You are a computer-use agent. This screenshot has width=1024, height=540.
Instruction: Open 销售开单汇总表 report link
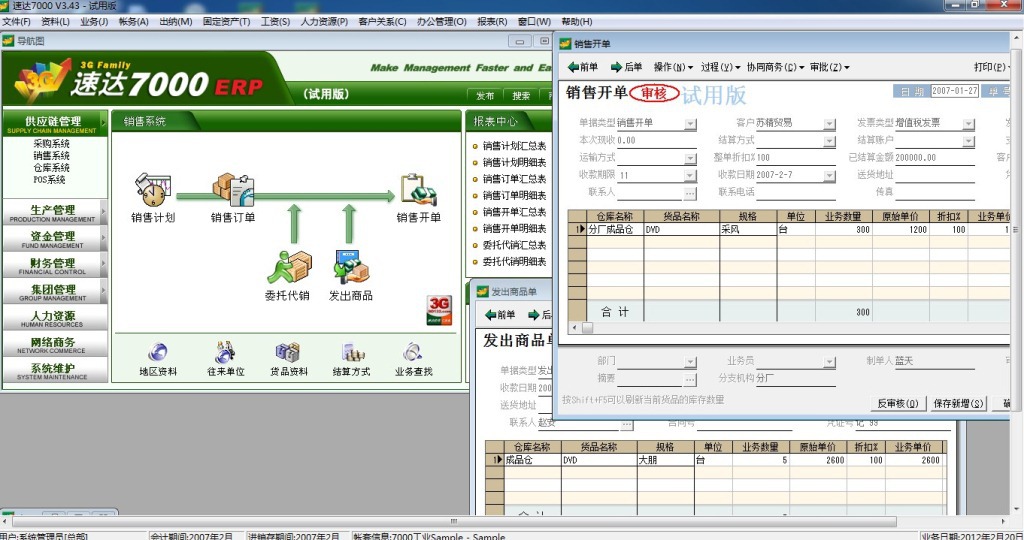point(514,212)
